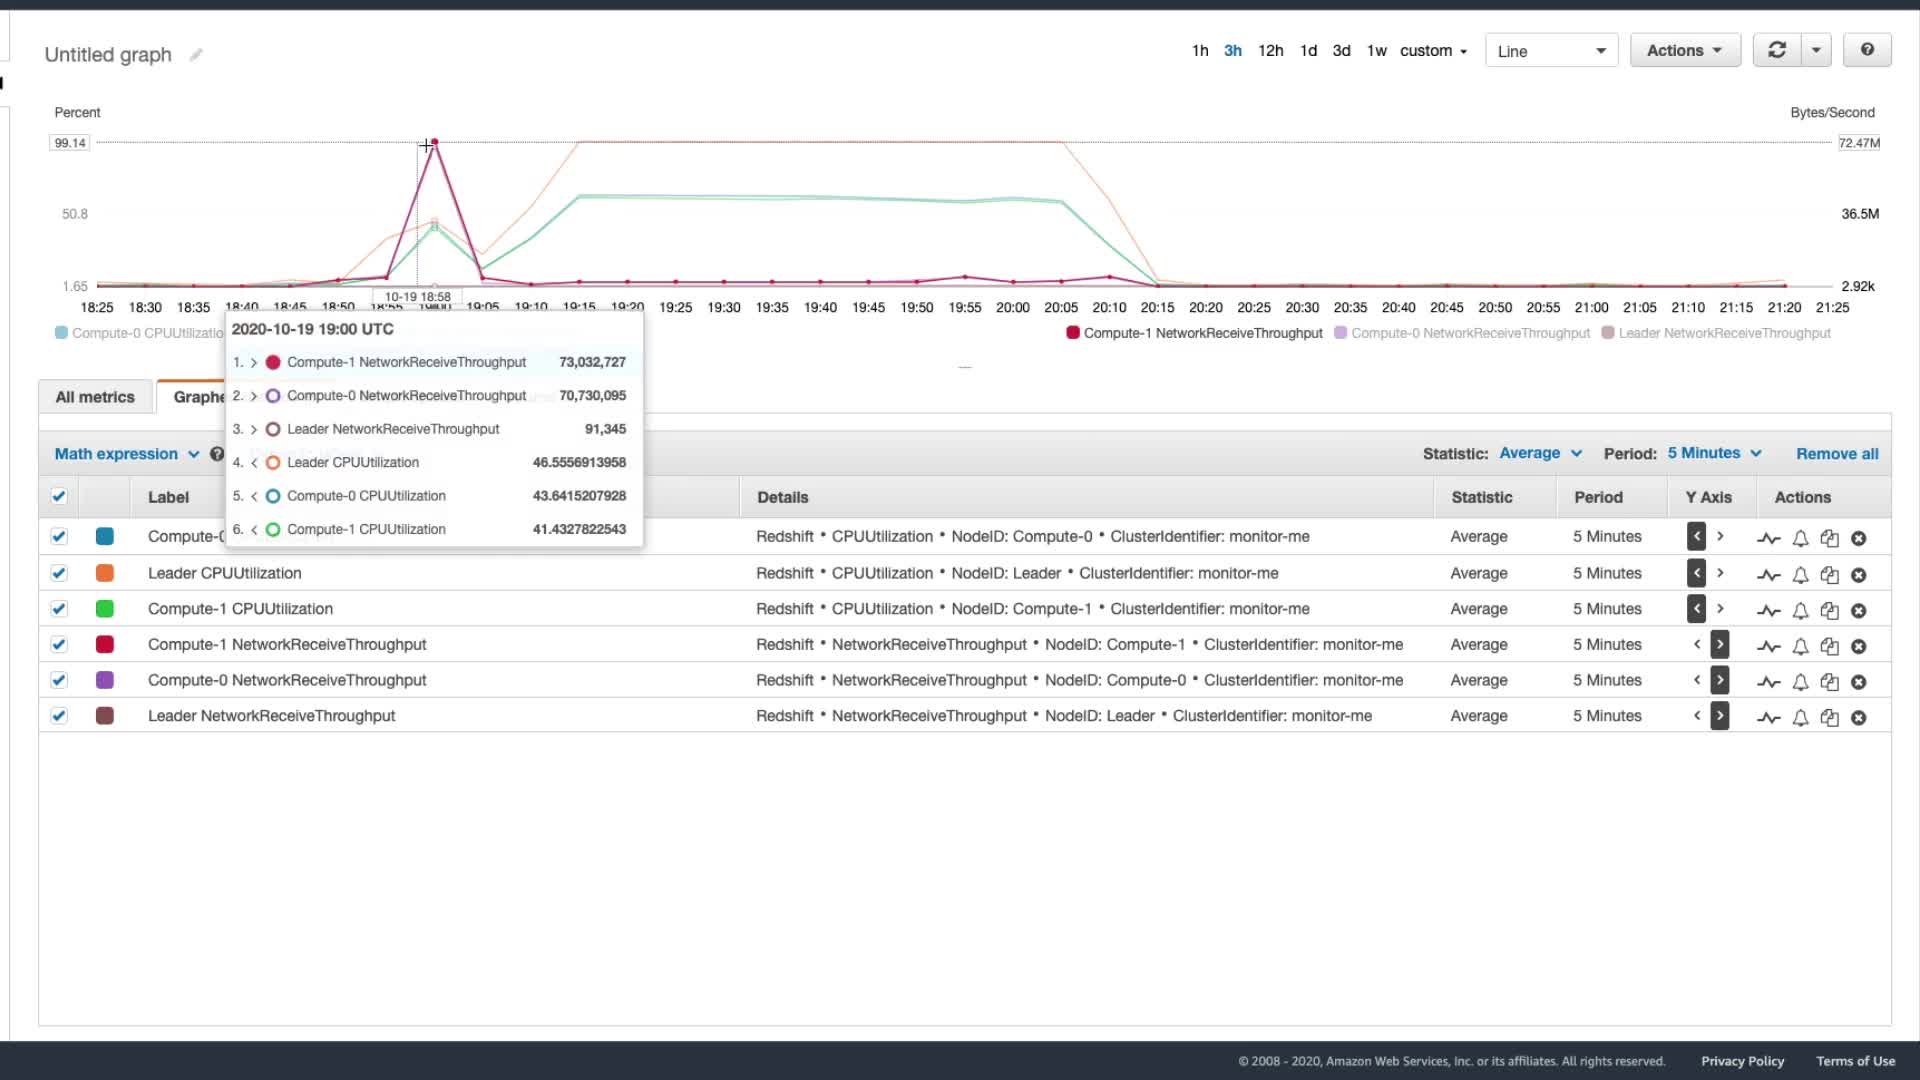
Task: Open the help question mark button
Action: (x=1866, y=50)
